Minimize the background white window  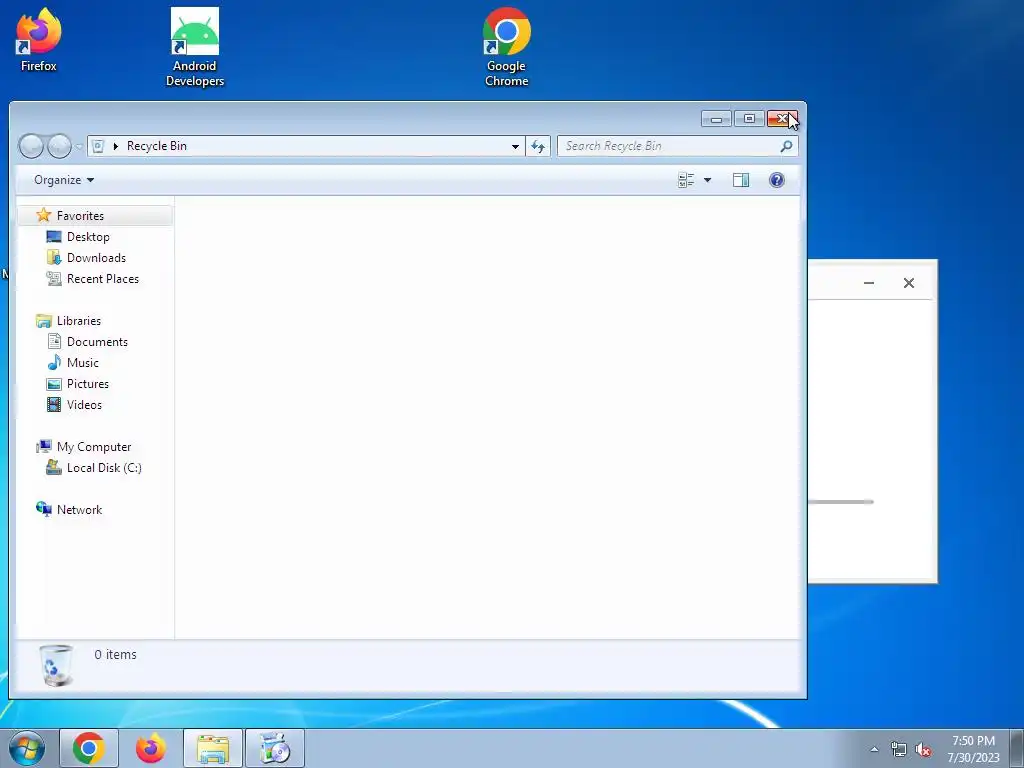[x=869, y=283]
